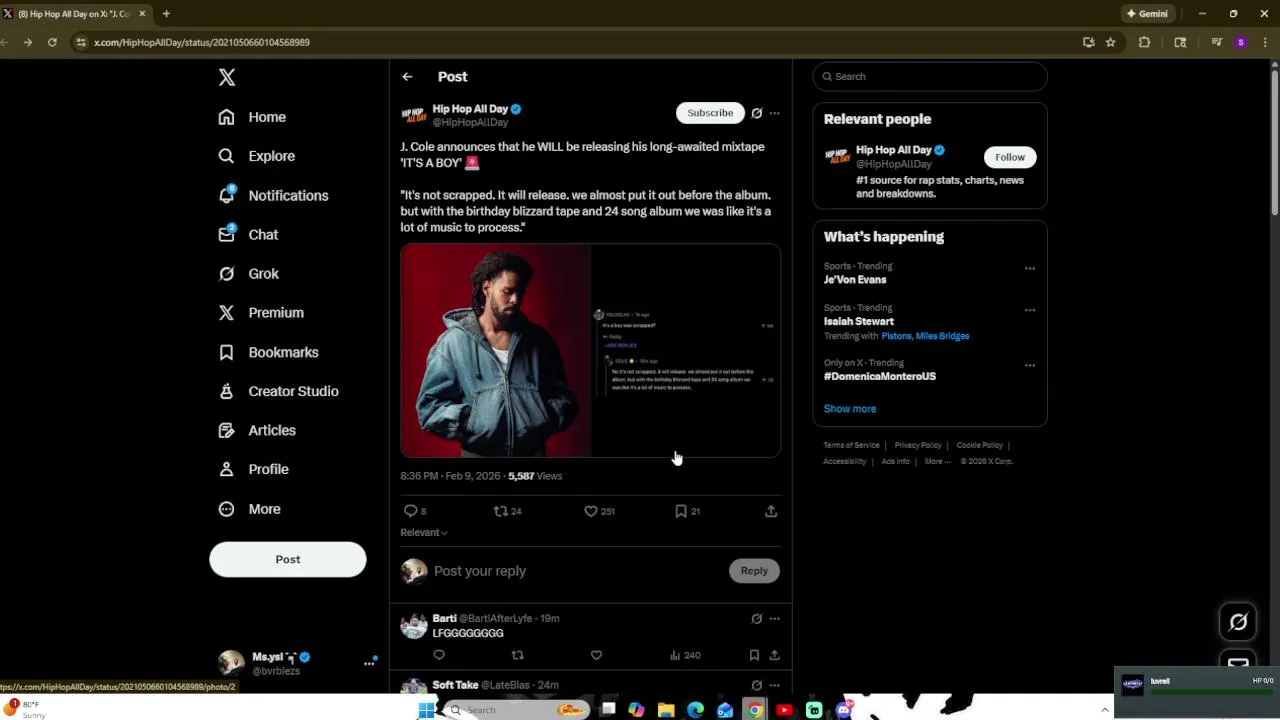Click the X logo in the sidebar

point(227,78)
